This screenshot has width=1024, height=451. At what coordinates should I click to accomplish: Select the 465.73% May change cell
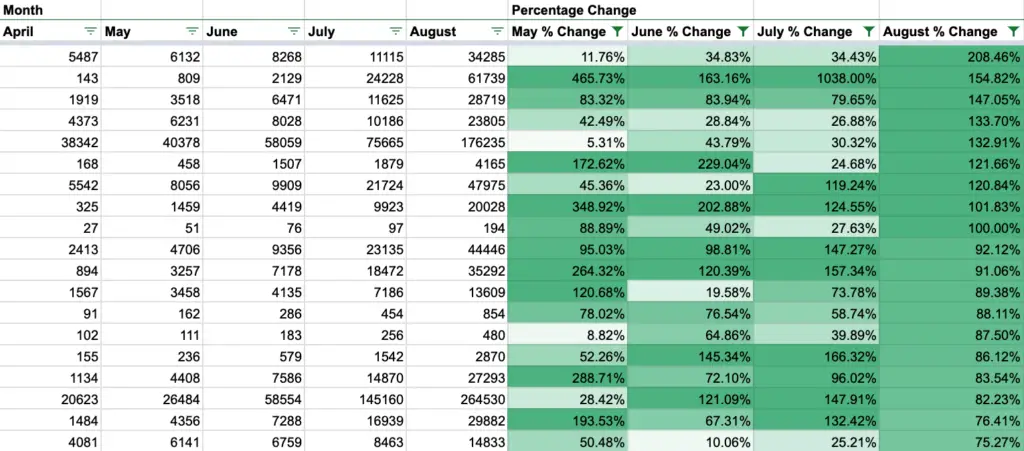click(568, 78)
